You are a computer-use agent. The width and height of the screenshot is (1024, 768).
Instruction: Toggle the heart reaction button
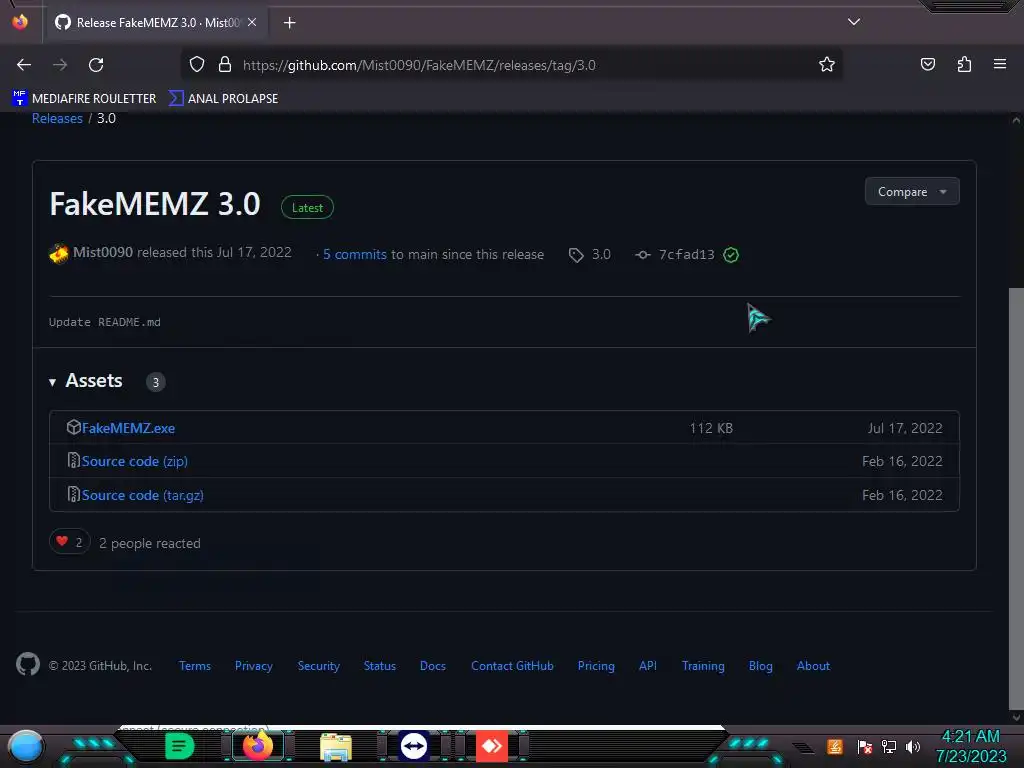(x=69, y=541)
